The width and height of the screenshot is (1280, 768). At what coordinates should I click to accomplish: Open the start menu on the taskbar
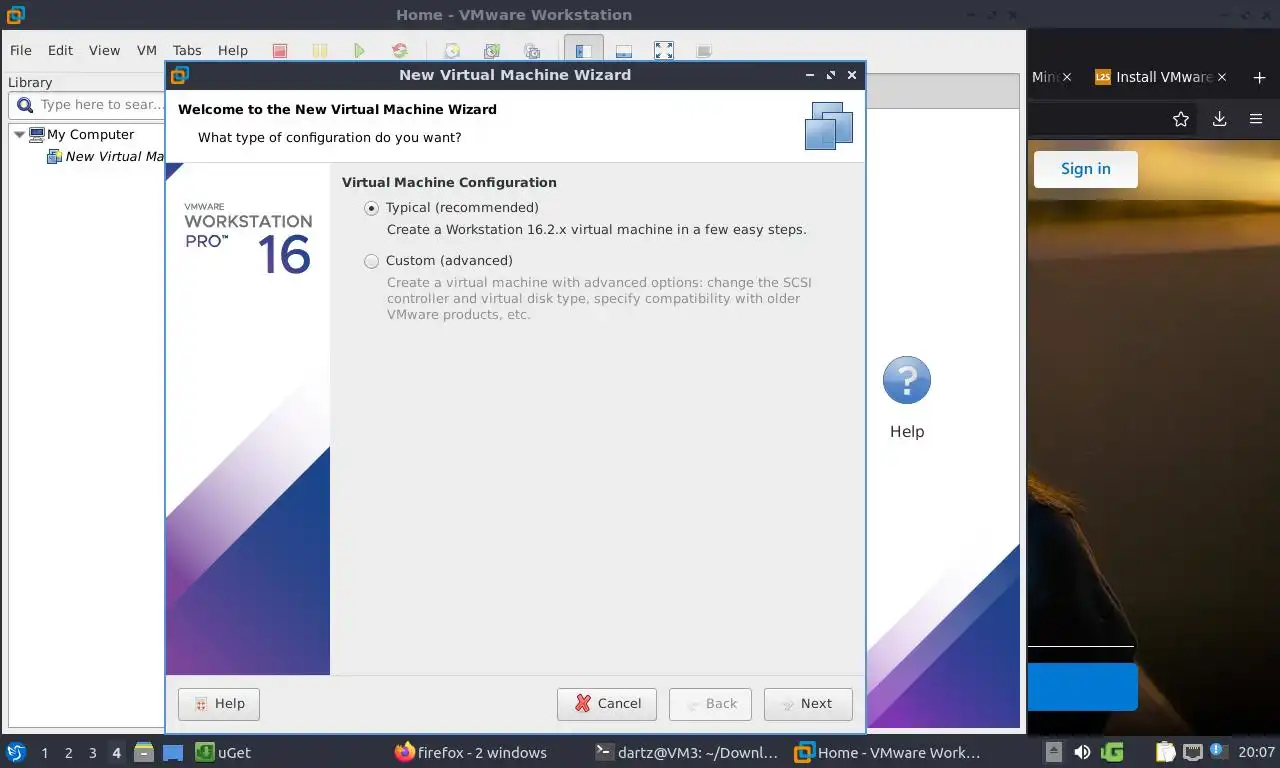(x=15, y=752)
